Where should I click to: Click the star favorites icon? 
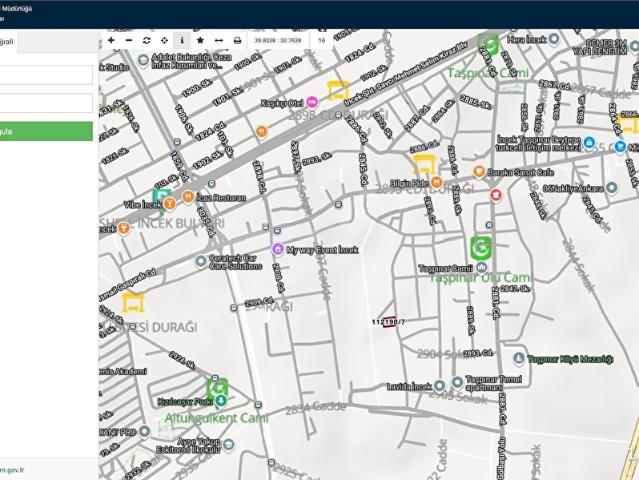[200, 40]
